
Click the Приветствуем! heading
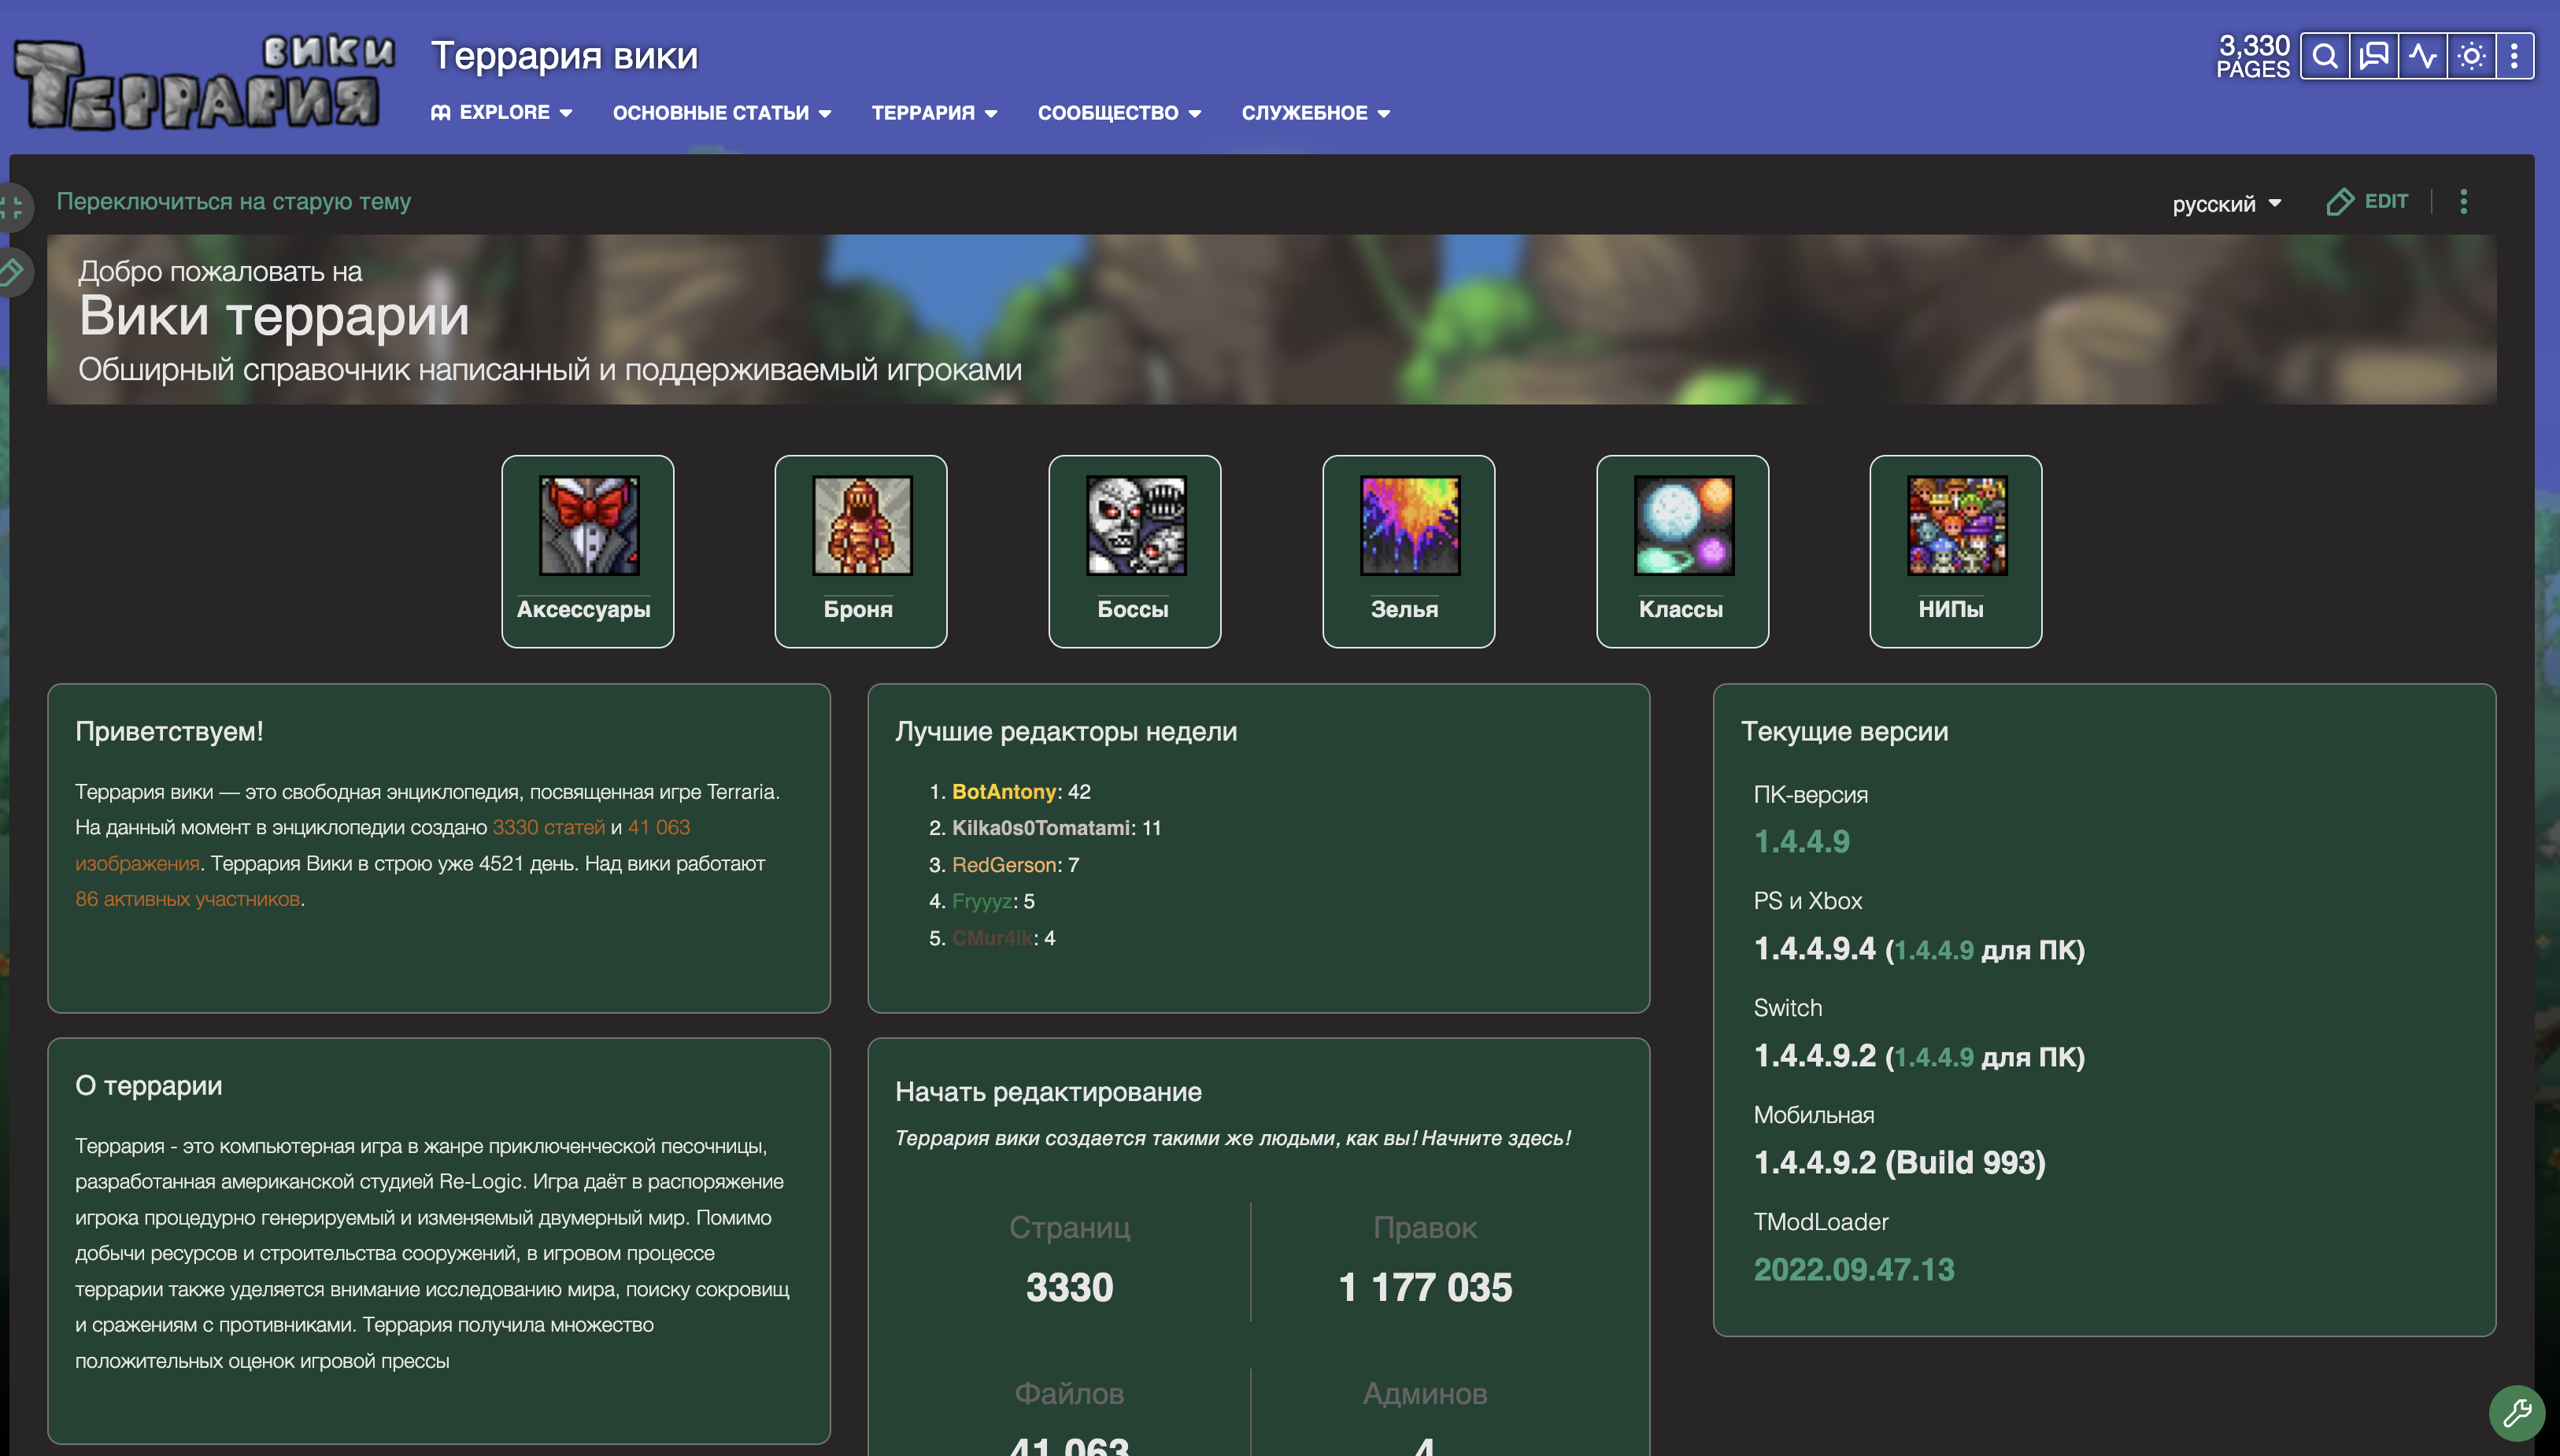click(169, 732)
